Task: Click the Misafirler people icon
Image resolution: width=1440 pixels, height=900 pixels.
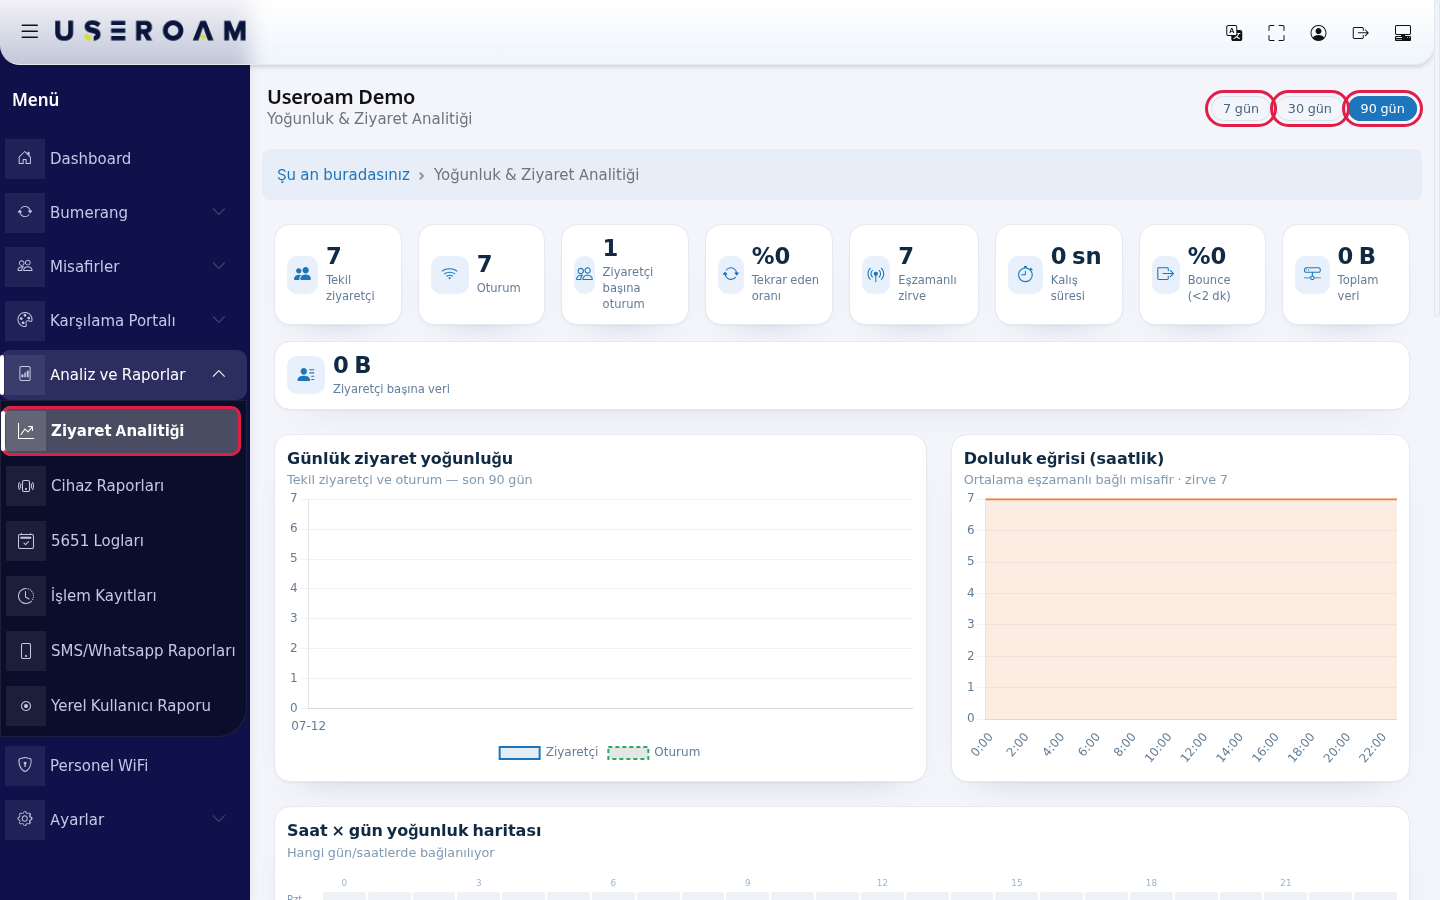Action: click(x=25, y=266)
